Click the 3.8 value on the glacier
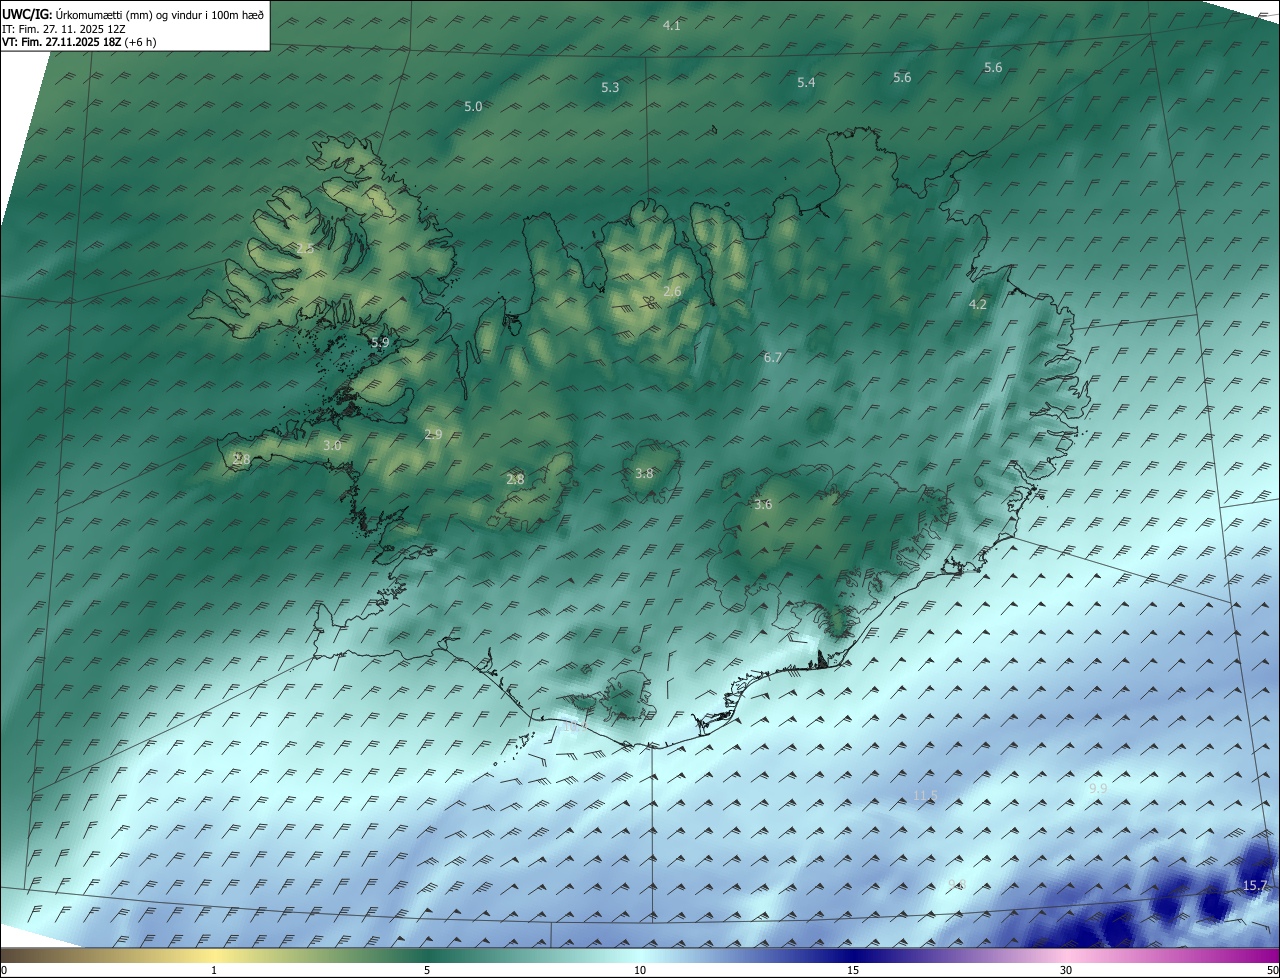1280x978 pixels. tap(644, 474)
